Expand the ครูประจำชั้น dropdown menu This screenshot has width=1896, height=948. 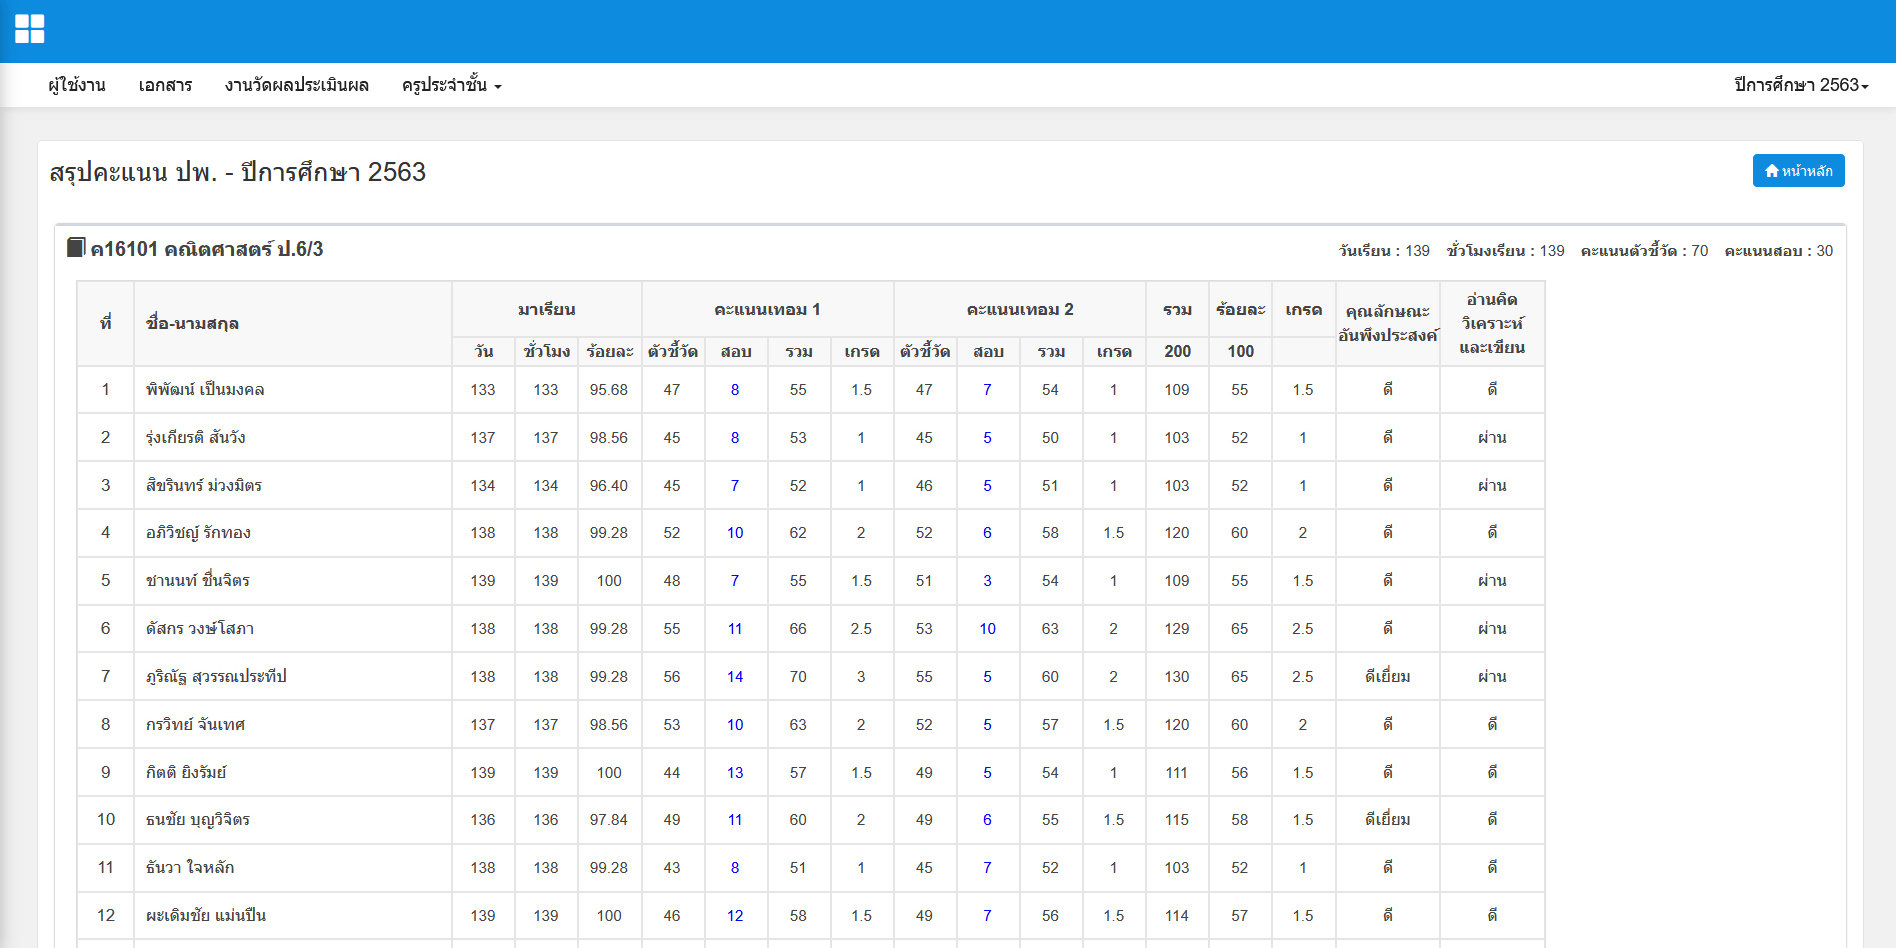[x=452, y=85]
